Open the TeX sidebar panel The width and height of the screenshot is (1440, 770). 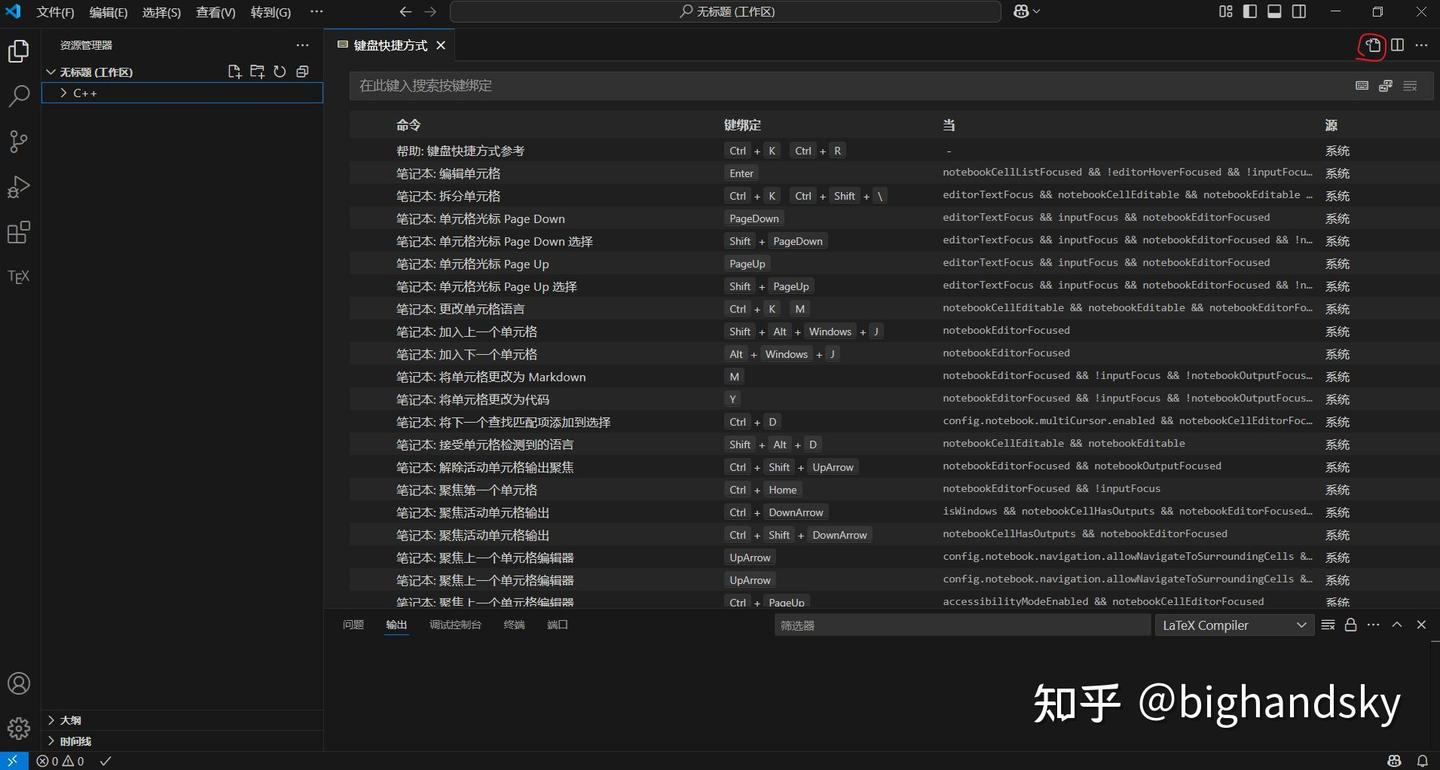(x=18, y=276)
